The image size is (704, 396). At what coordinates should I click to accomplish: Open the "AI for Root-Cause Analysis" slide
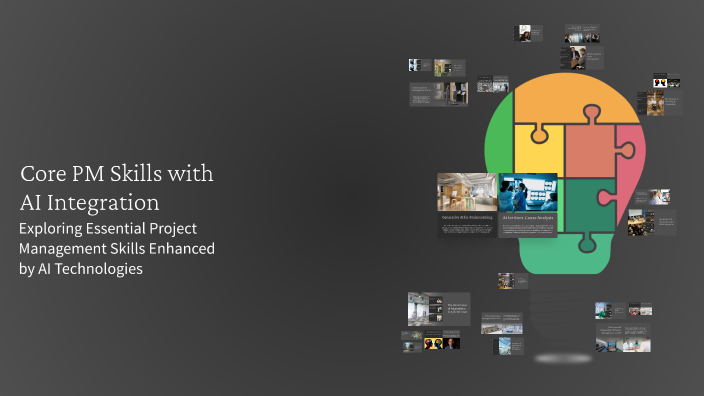tap(528, 205)
